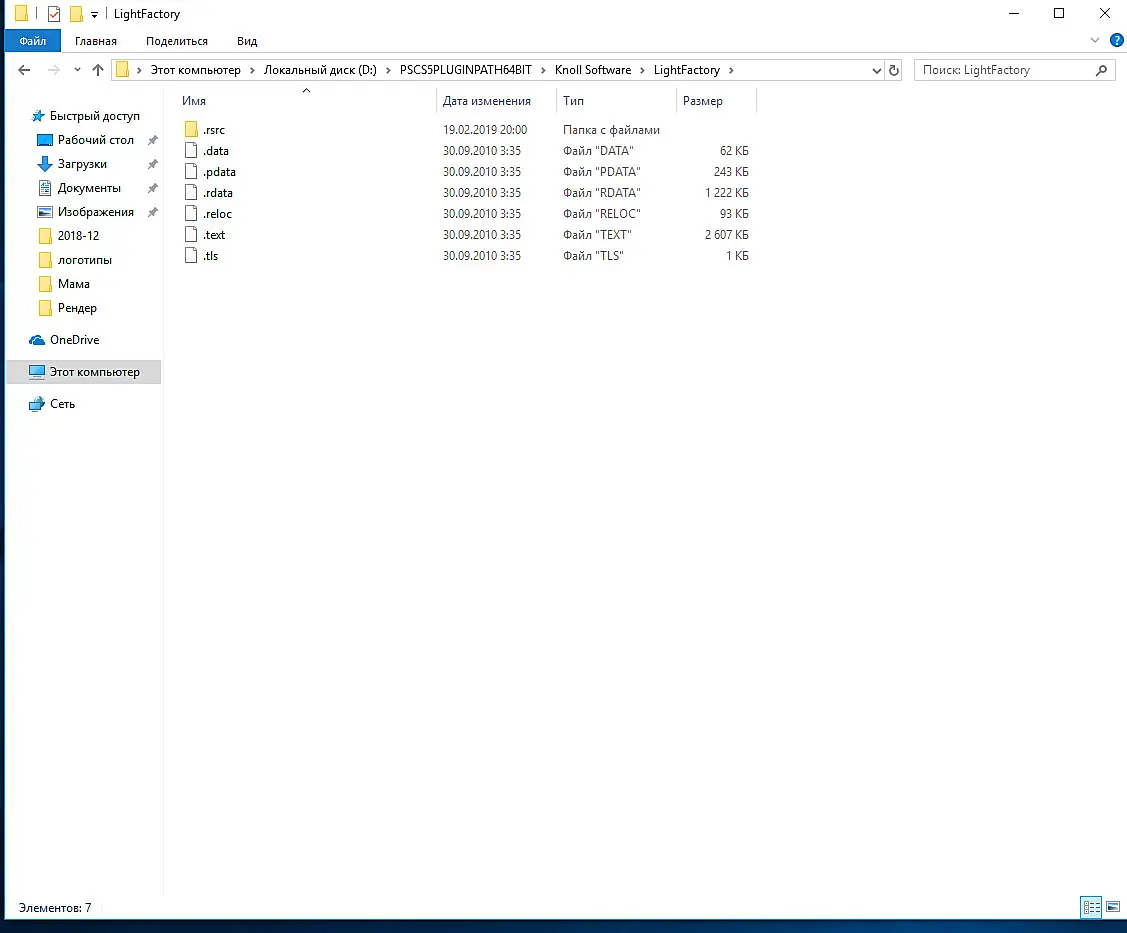Navigate to Knoll Software in breadcrumb
Viewport: 1127px width, 933px height.
[x=593, y=70]
